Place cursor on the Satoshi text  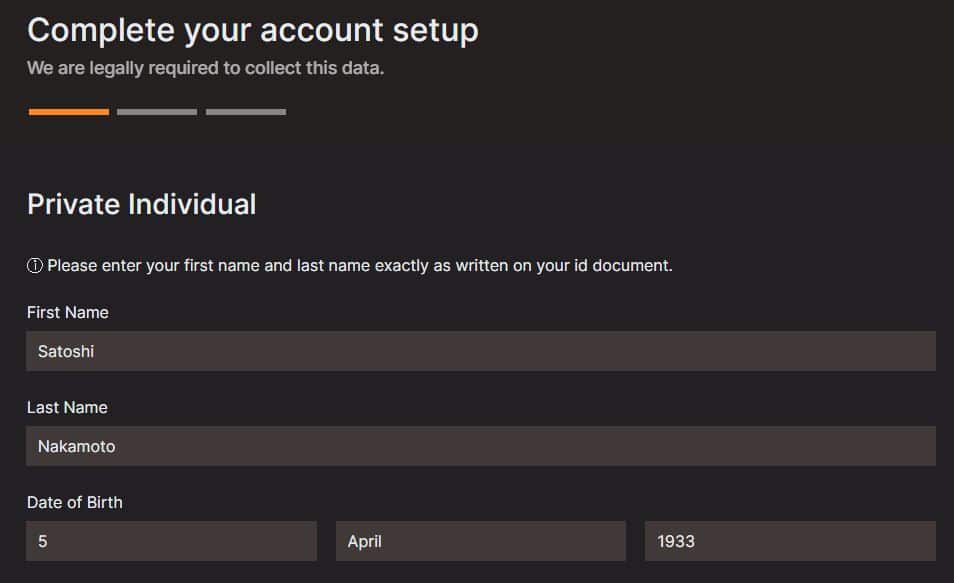coord(66,351)
